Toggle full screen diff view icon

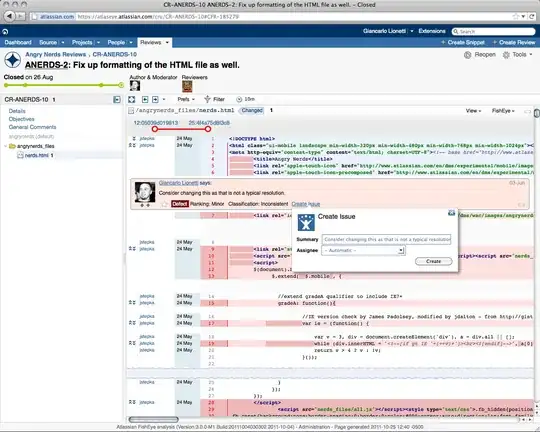(x=132, y=100)
